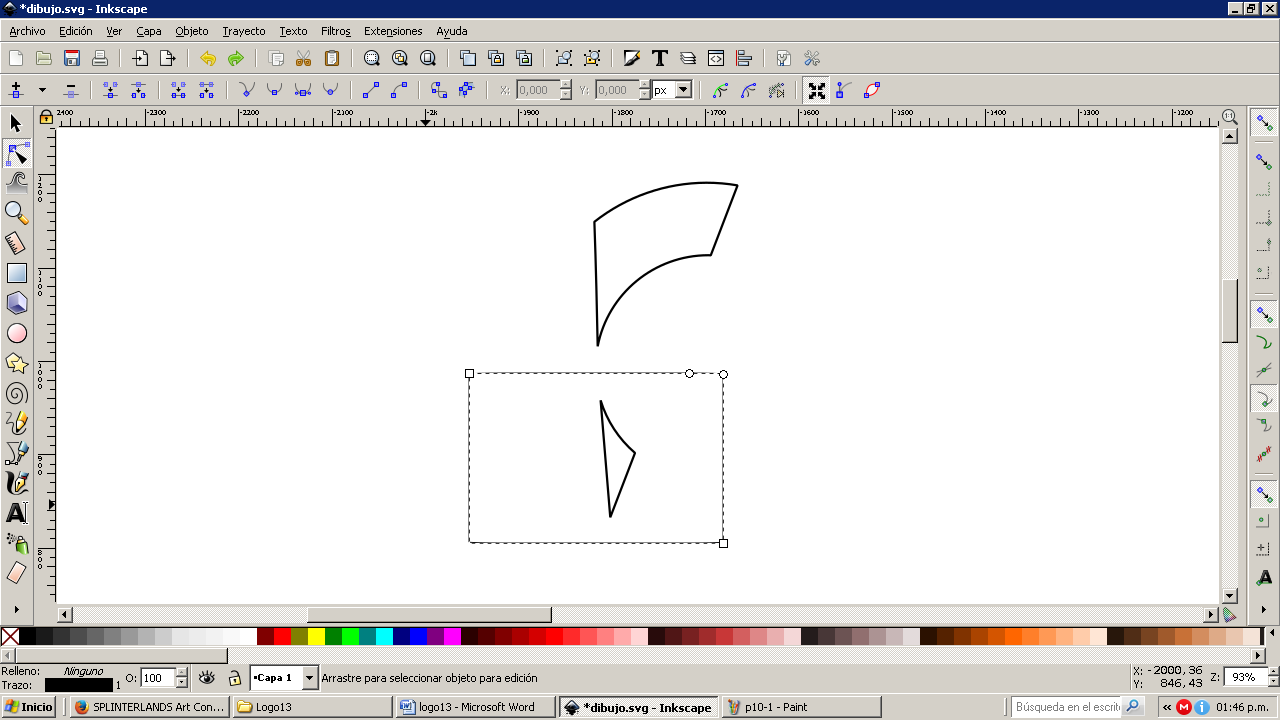Open Logo13 folder taskbar button

[x=312, y=707]
